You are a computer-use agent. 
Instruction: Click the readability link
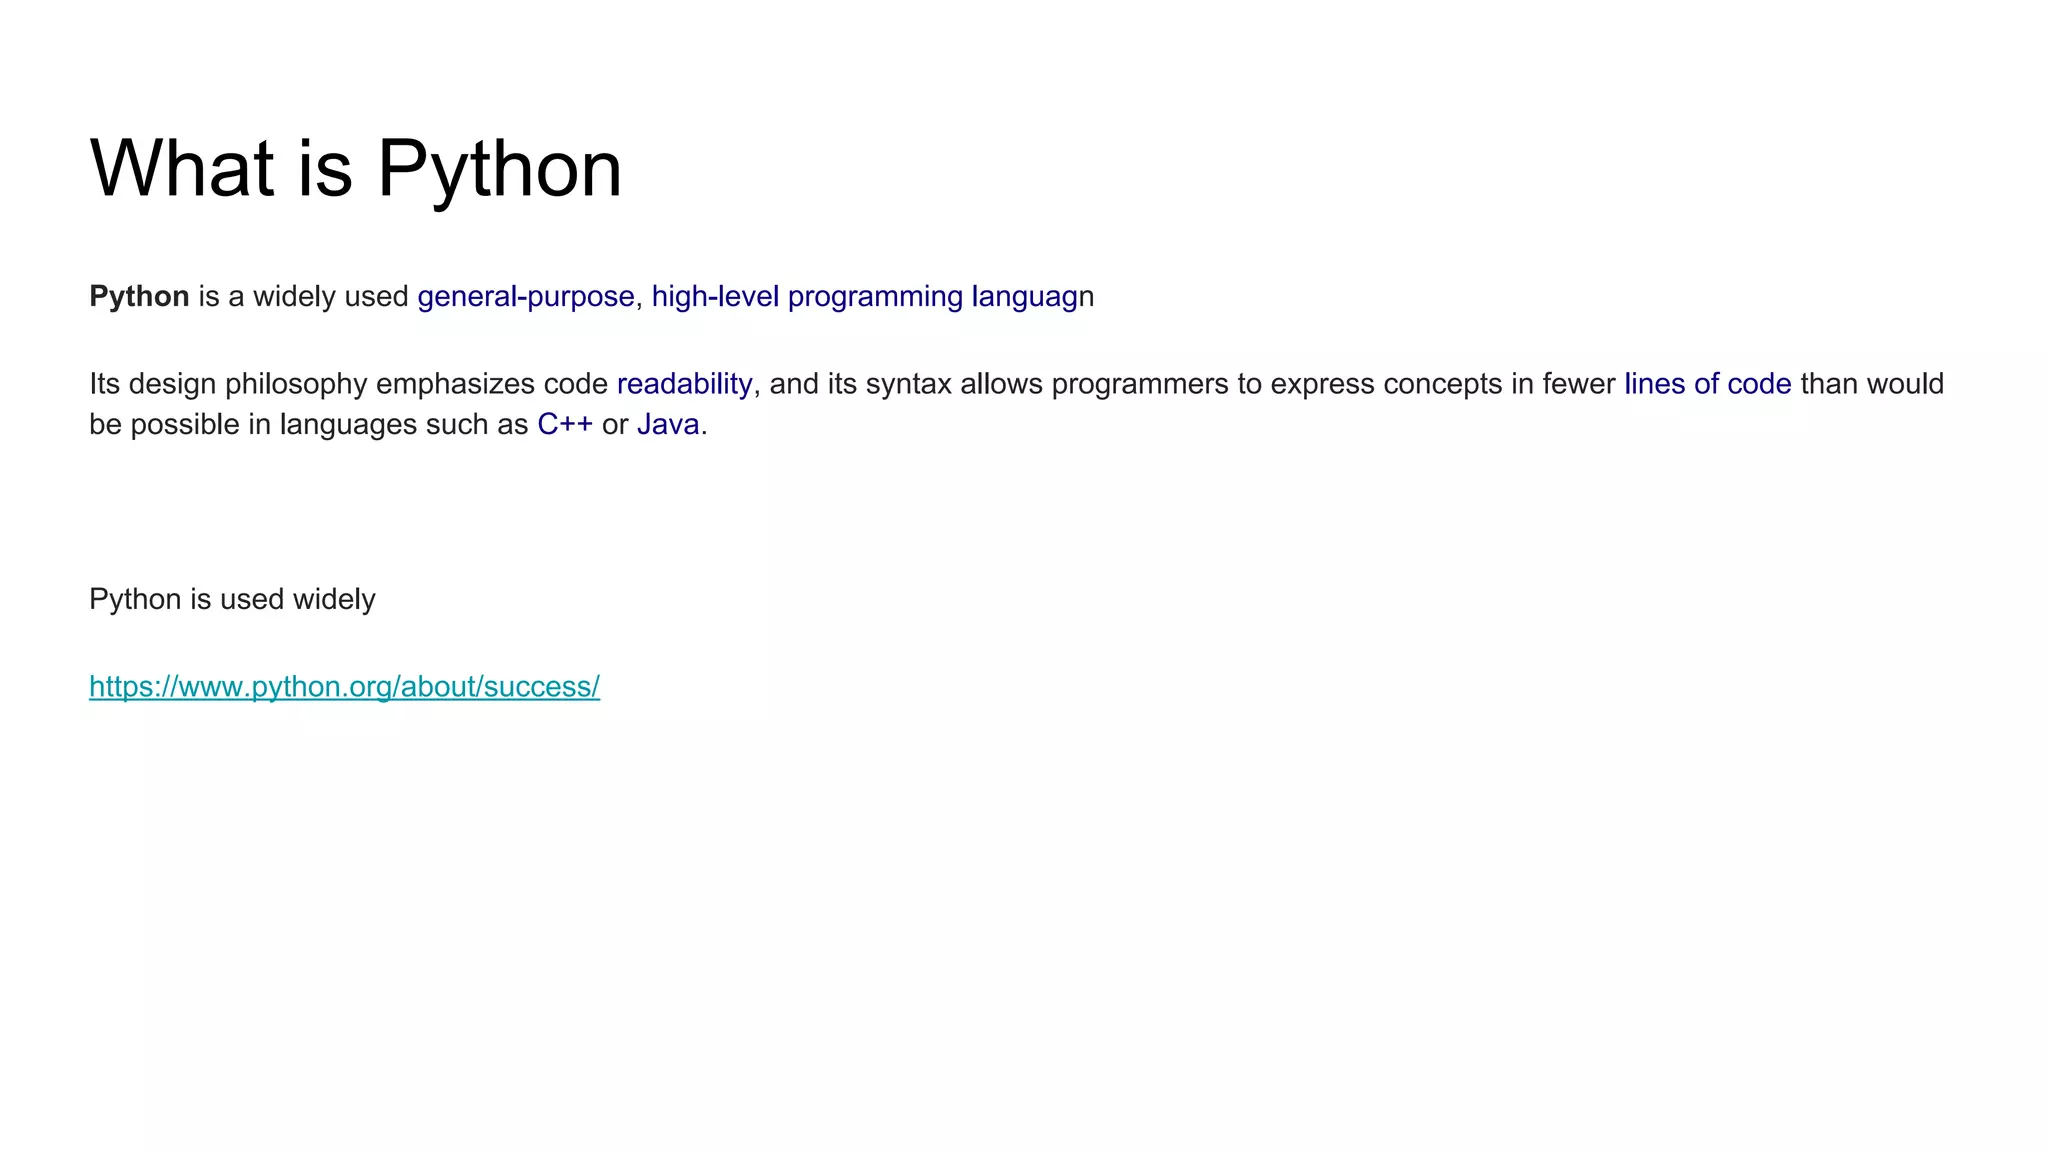(x=685, y=383)
